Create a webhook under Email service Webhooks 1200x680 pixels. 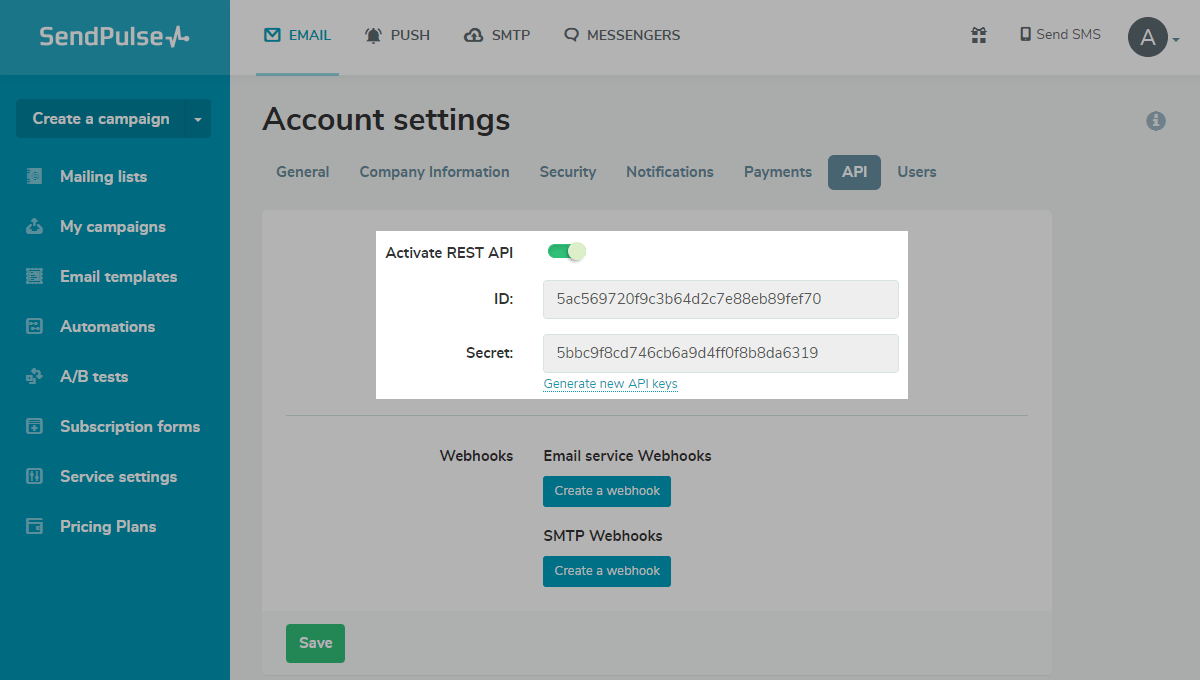coord(607,491)
